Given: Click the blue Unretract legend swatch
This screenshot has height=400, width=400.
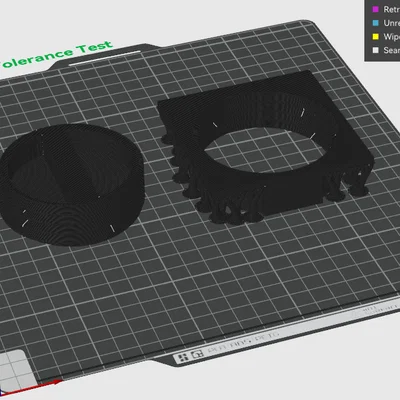Looking at the screenshot, I should [x=376, y=23].
